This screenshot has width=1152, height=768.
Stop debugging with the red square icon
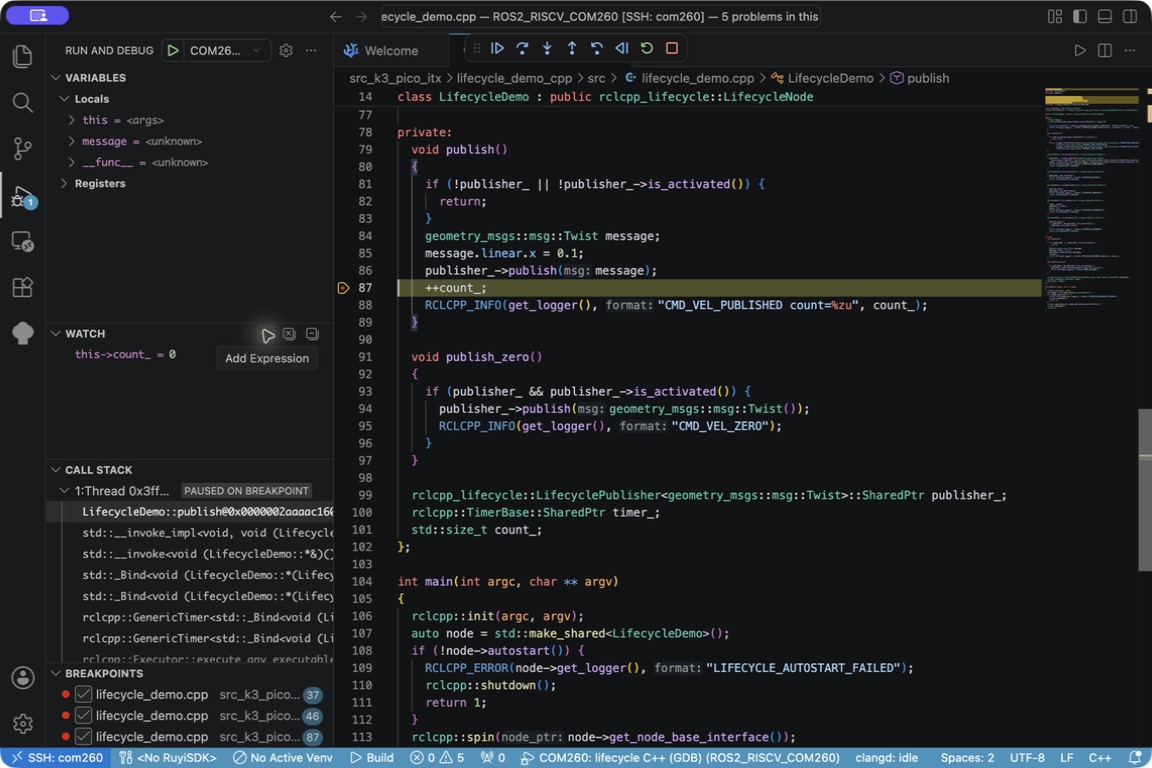tap(672, 49)
